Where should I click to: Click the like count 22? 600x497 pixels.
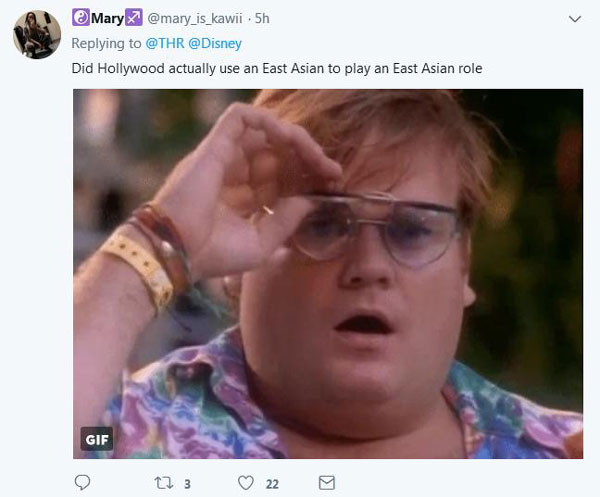click(272, 484)
